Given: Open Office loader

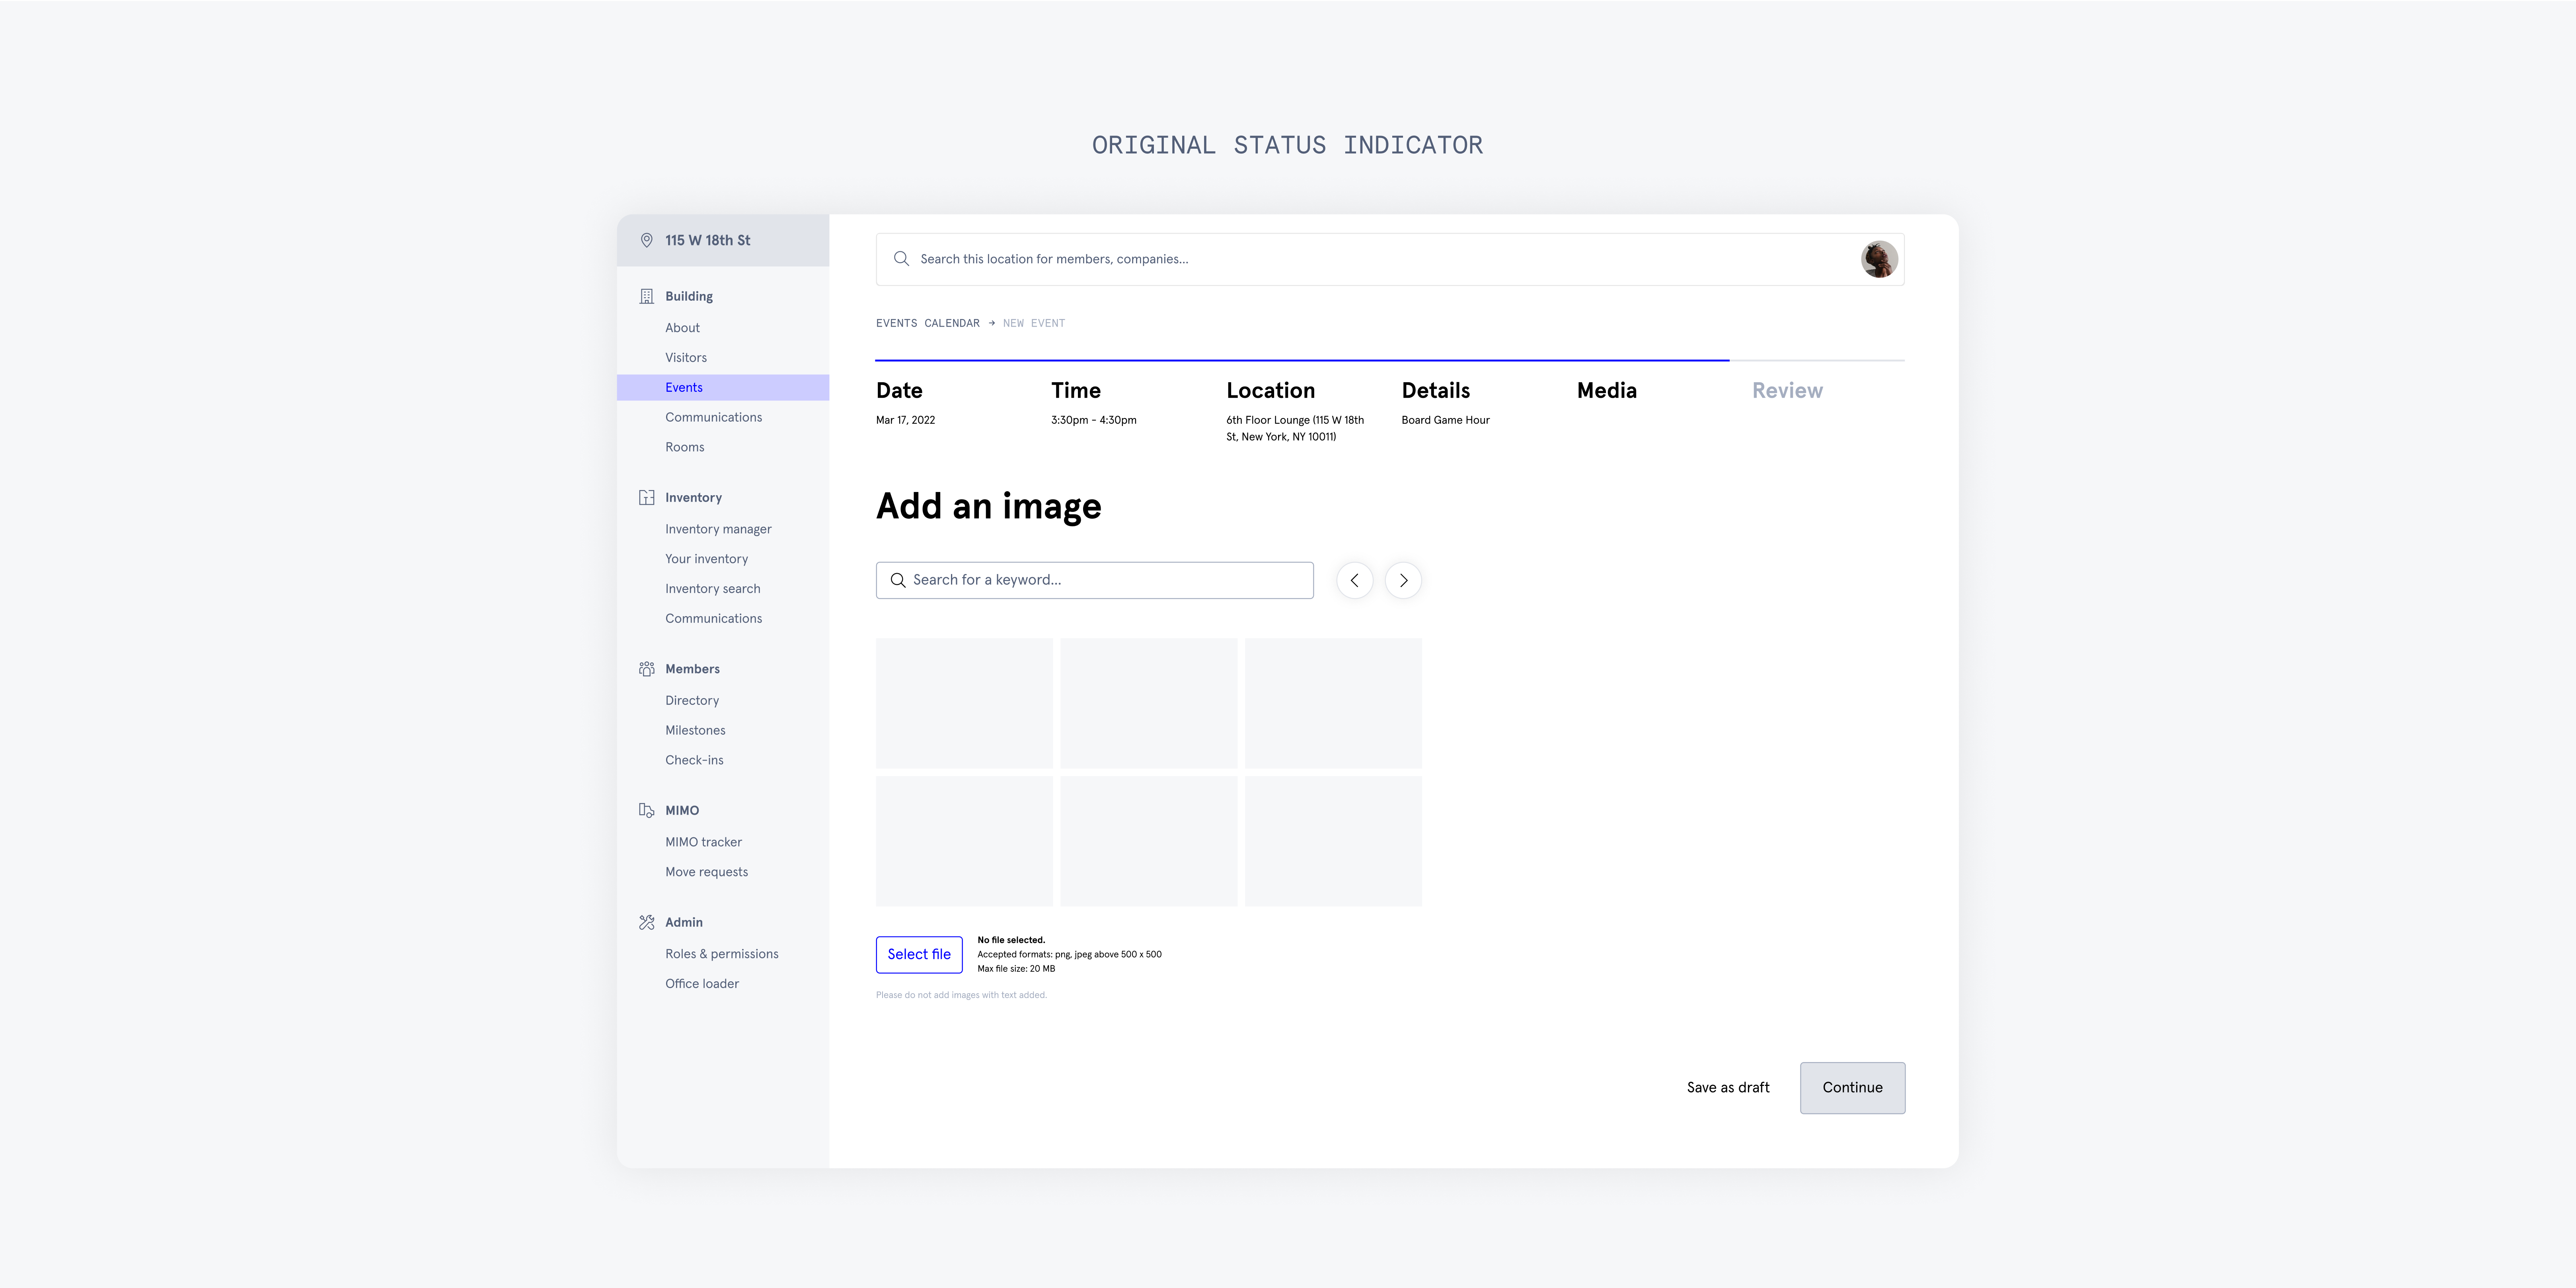Looking at the screenshot, I should tap(702, 984).
